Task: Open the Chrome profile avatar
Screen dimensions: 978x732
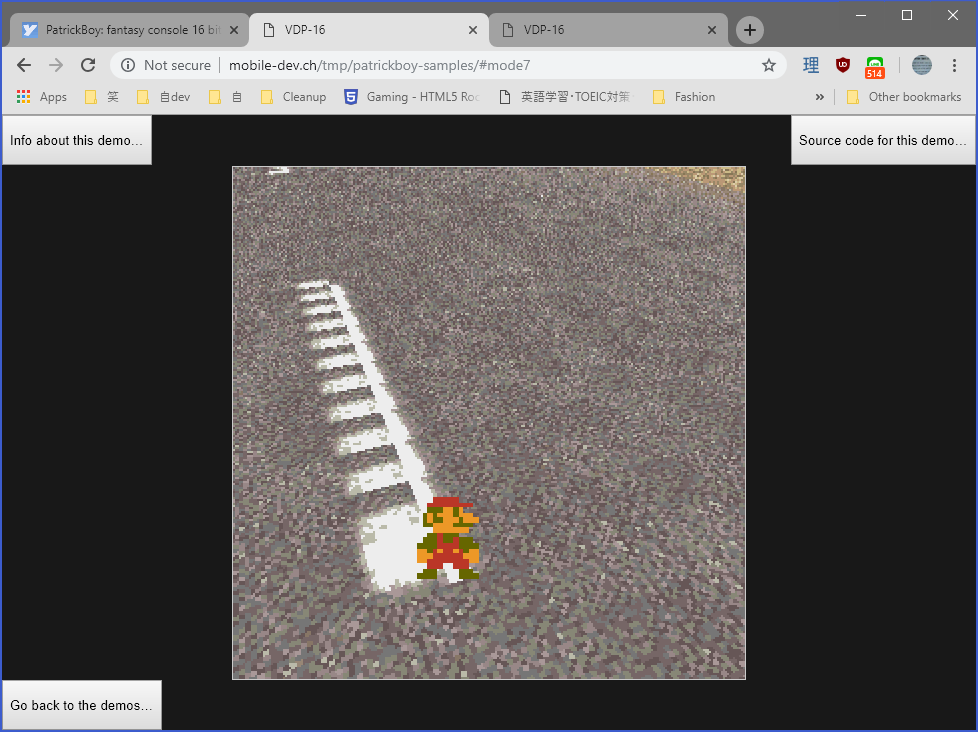Action: [x=922, y=65]
